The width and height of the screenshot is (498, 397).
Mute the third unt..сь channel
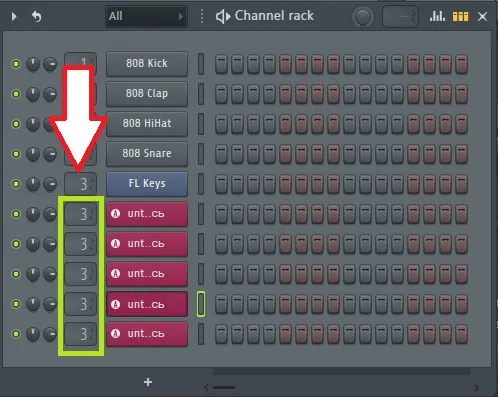(16, 274)
